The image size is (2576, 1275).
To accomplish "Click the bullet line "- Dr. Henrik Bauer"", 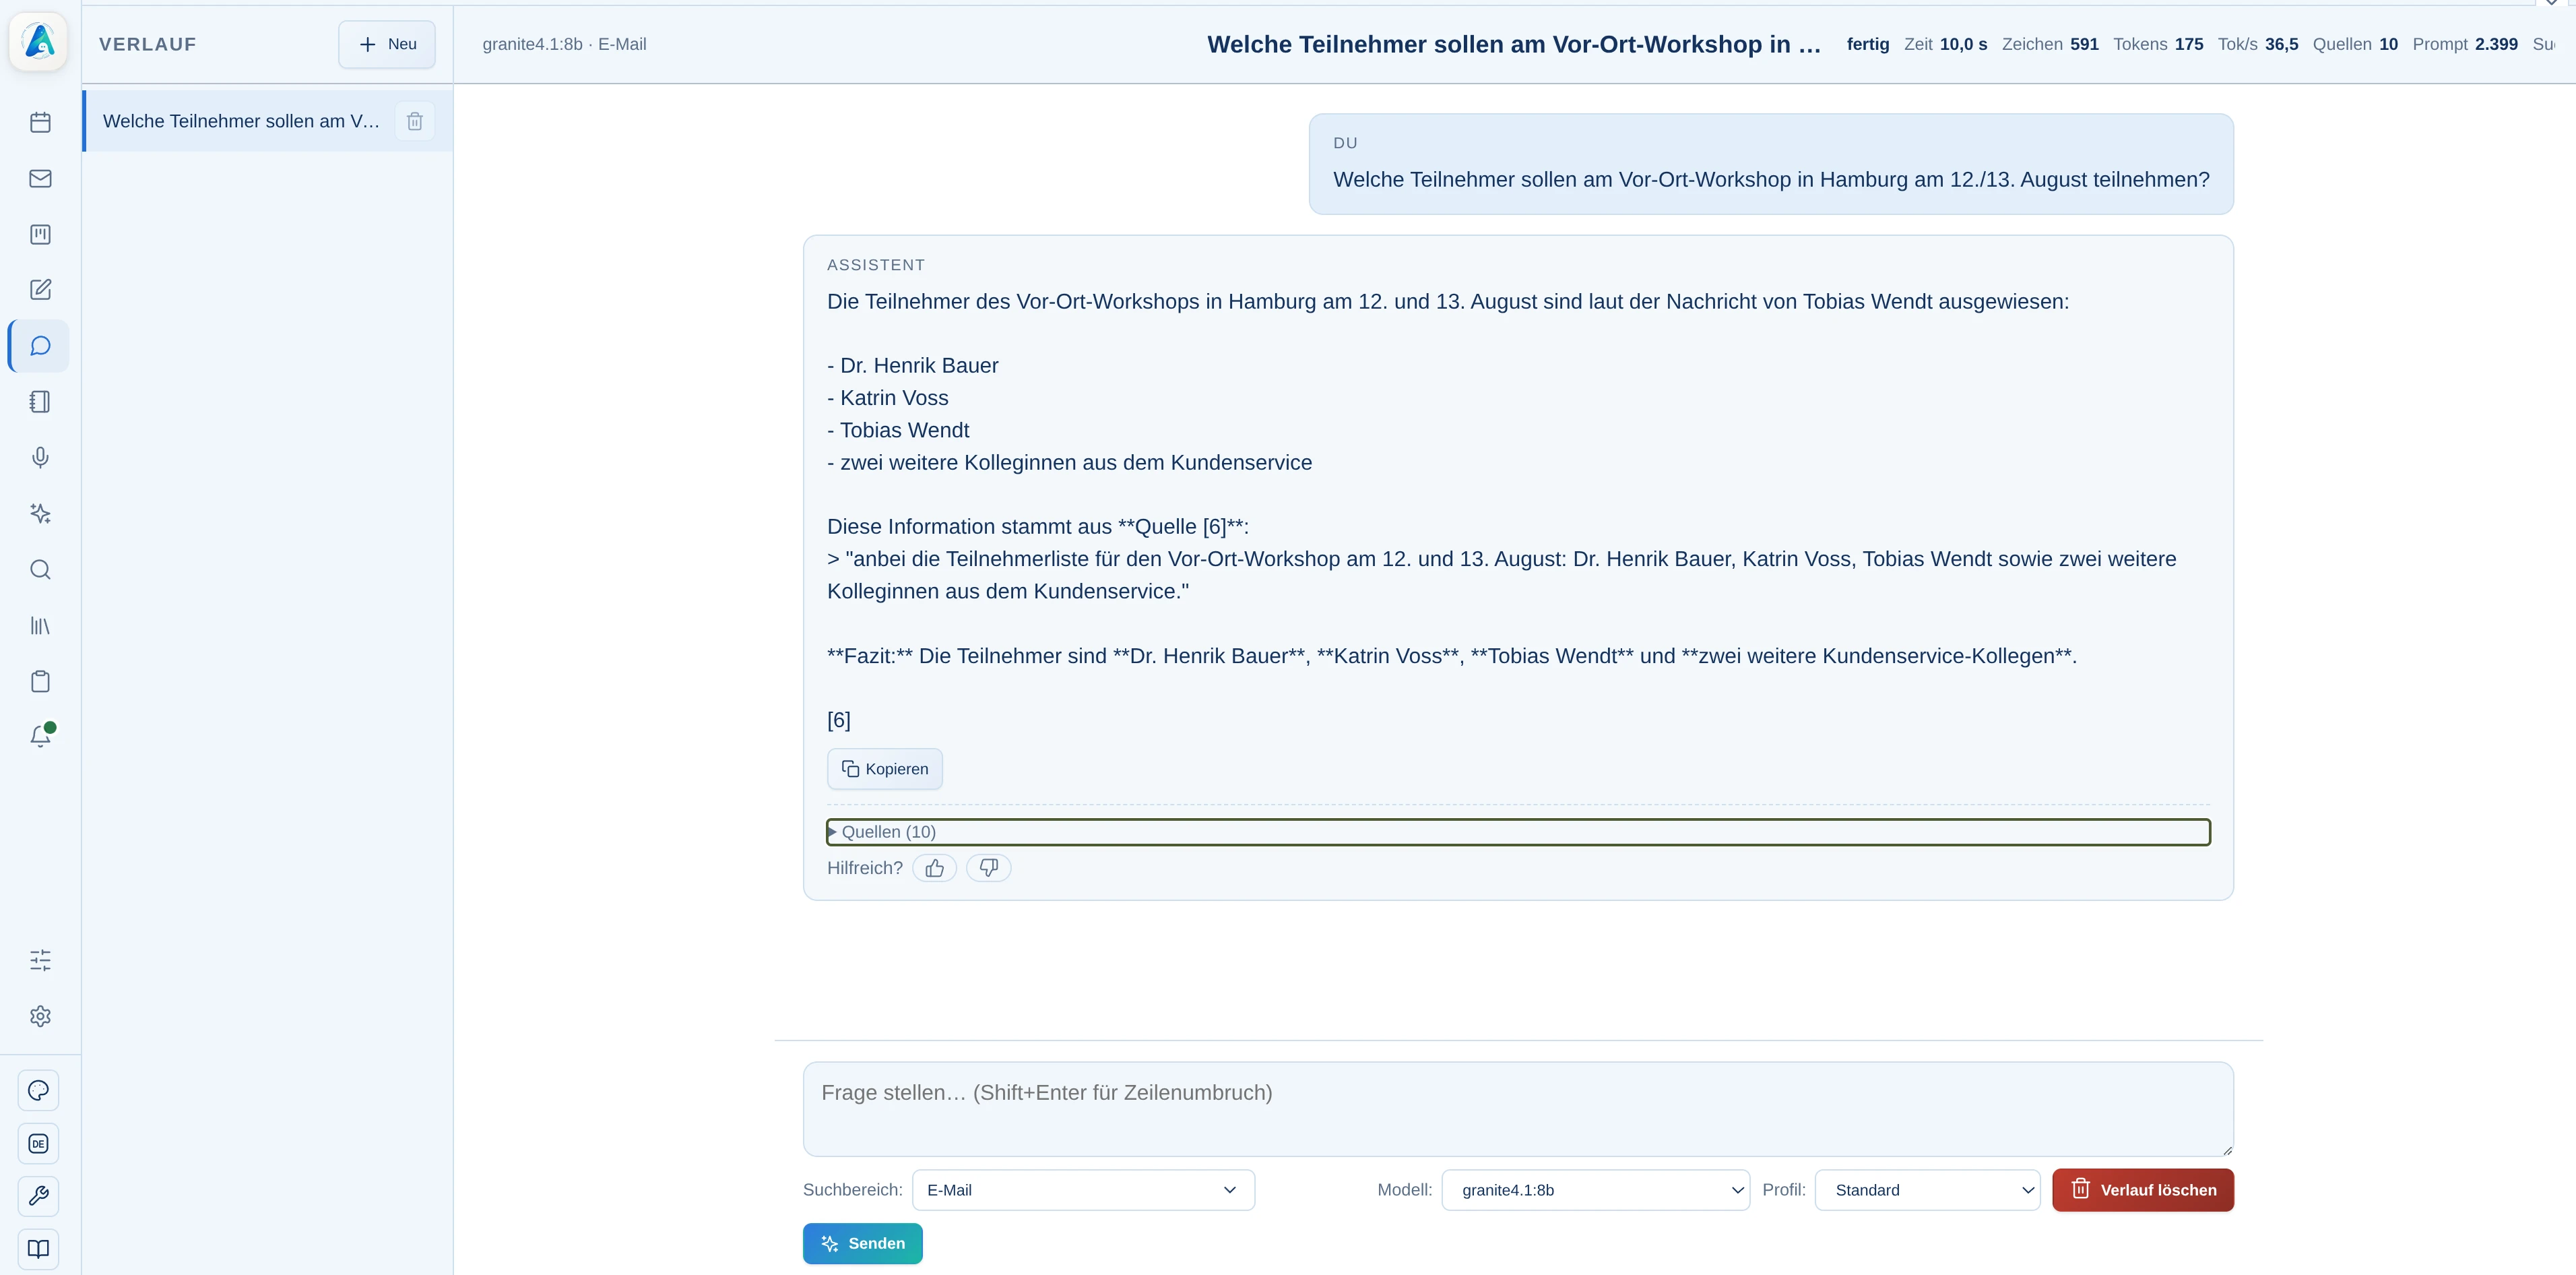I will [913, 366].
